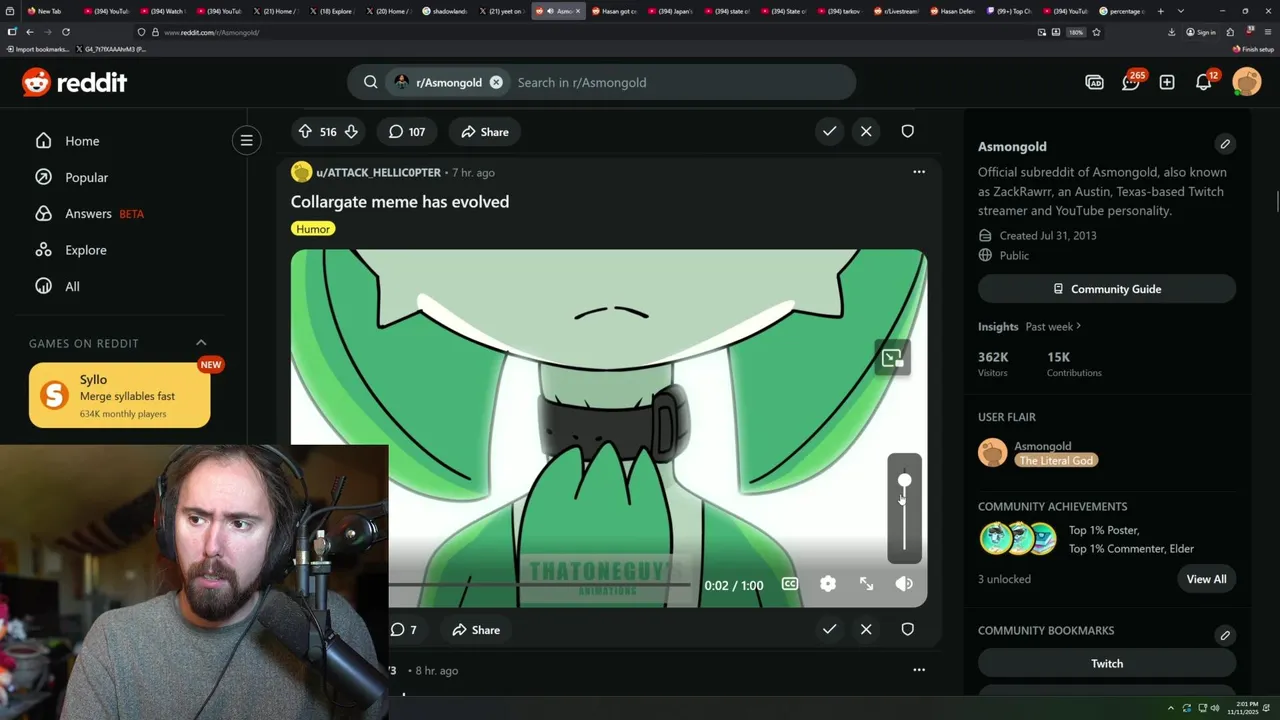This screenshot has height=720, width=1280.
Task: Share the top post
Action: [x=485, y=131]
